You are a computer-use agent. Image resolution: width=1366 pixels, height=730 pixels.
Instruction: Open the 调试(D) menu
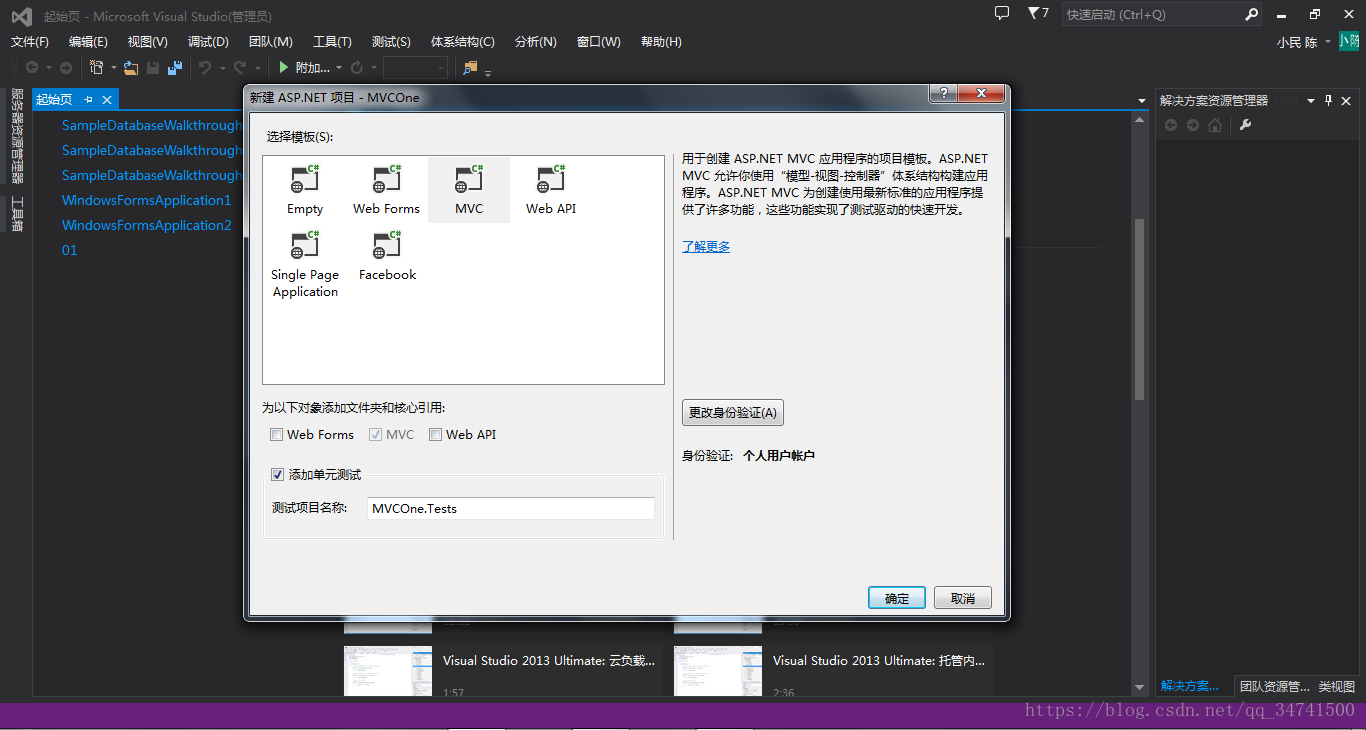pyautogui.click(x=208, y=41)
